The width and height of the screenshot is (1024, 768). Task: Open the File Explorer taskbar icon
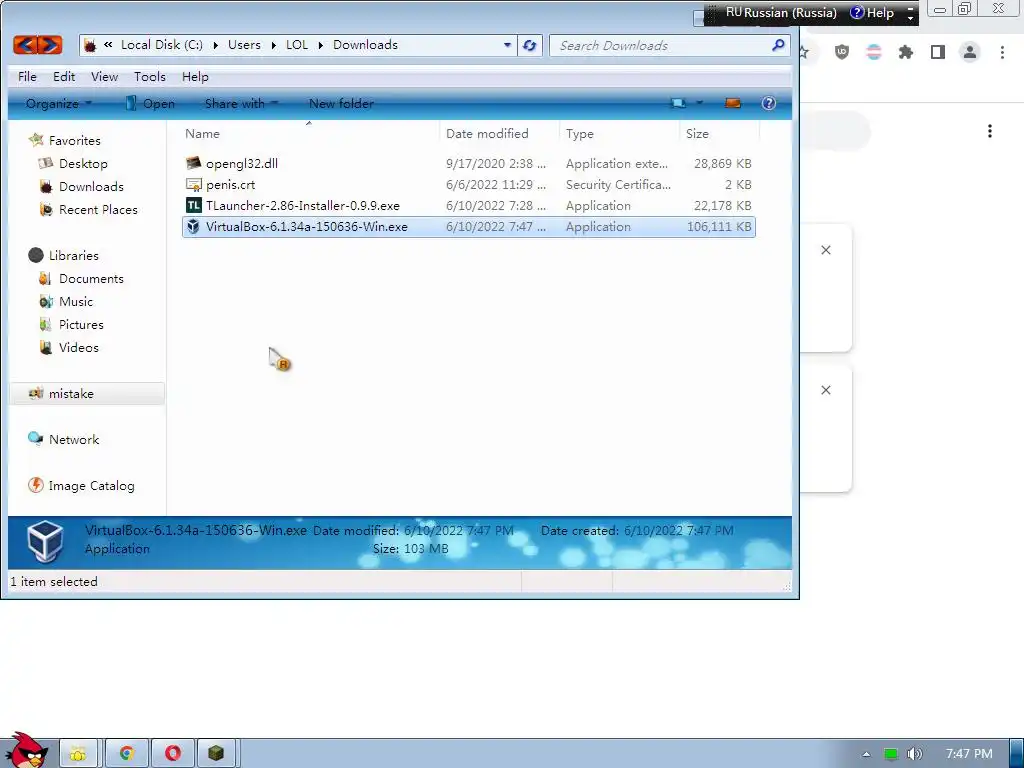point(79,754)
